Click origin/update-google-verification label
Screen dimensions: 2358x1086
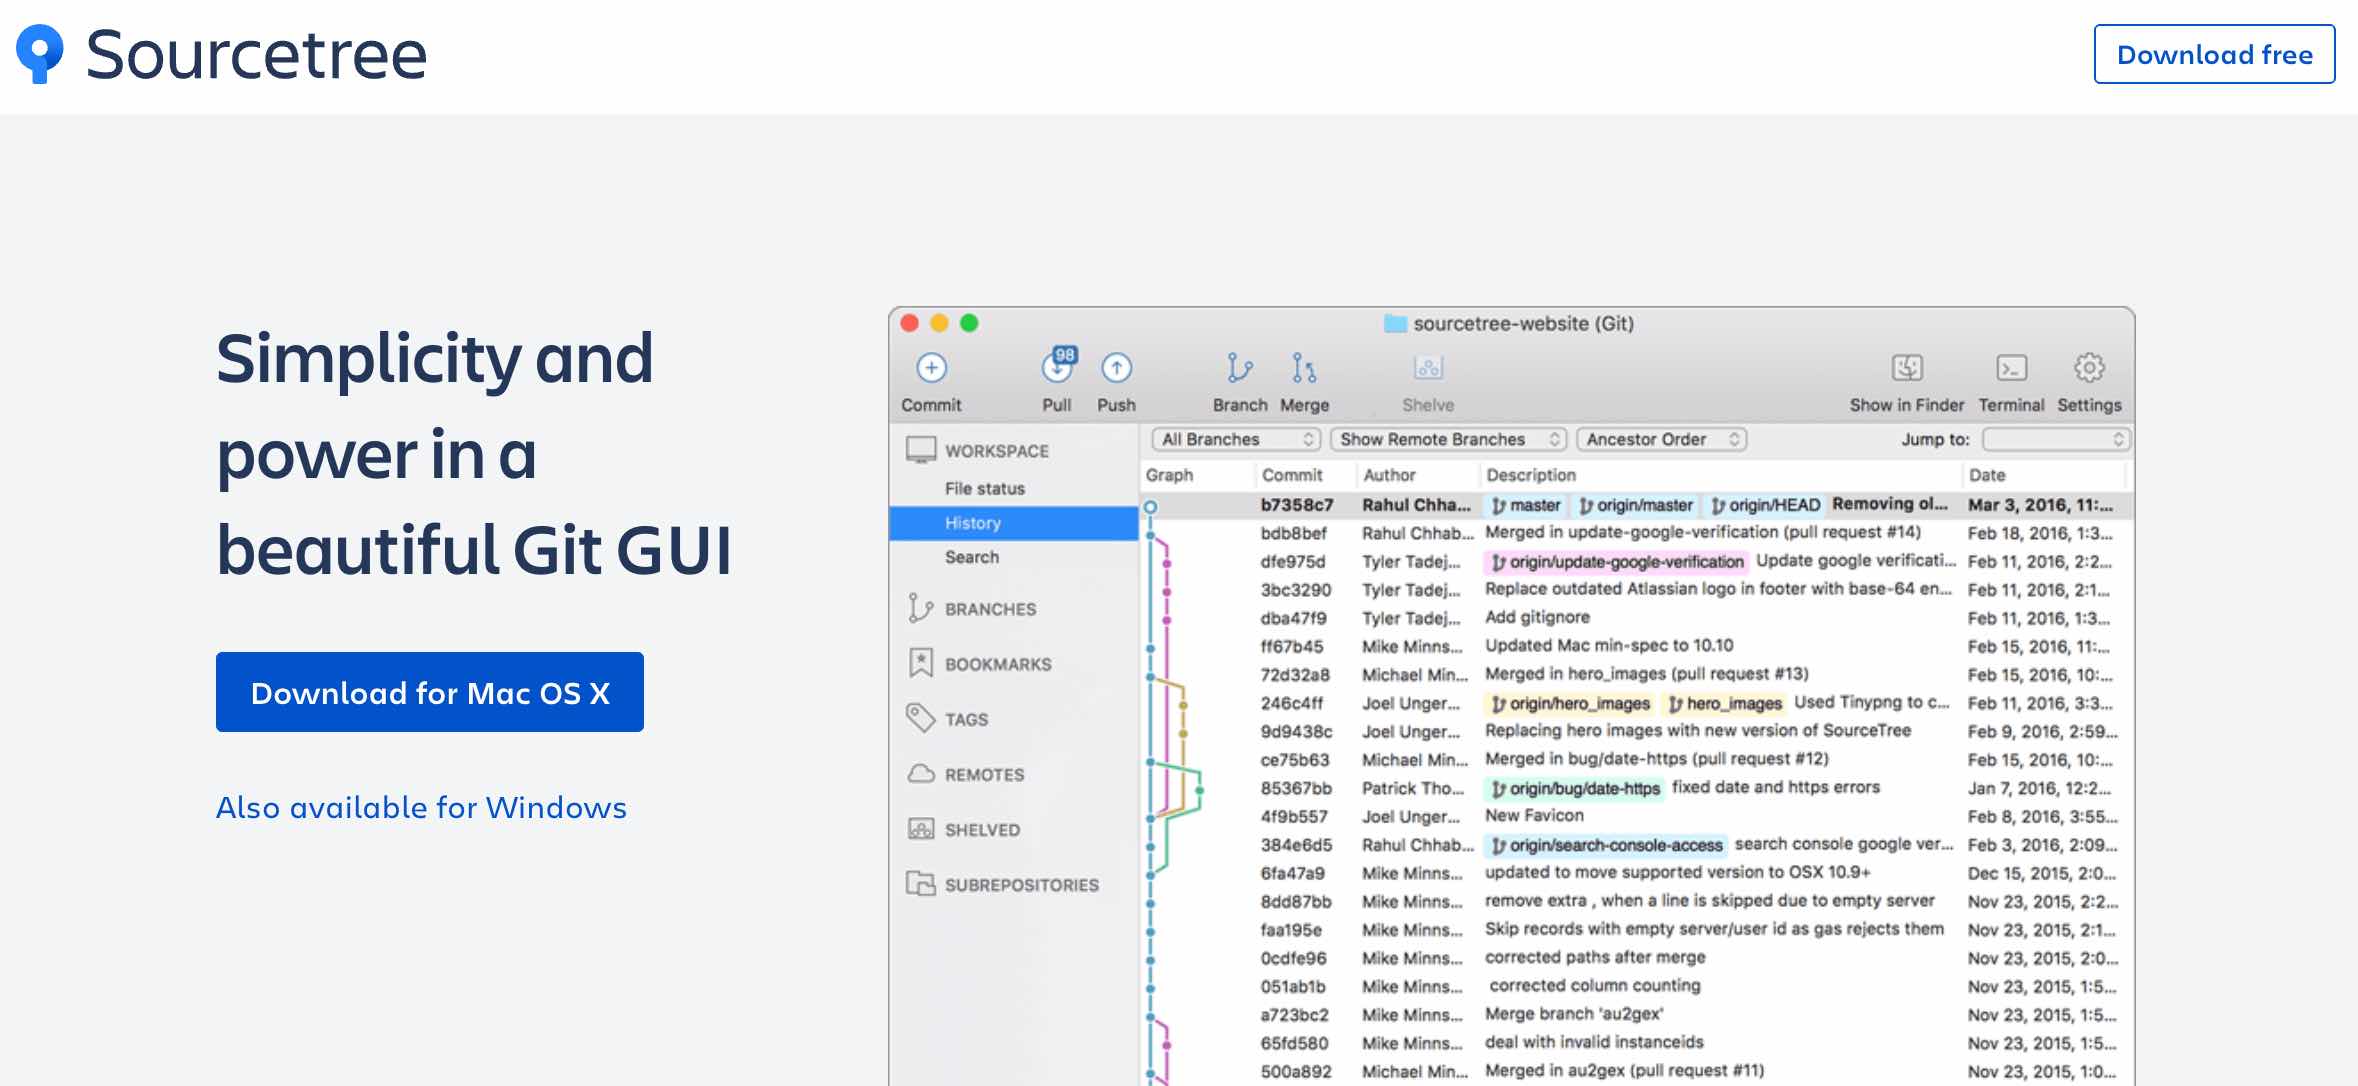click(x=1616, y=562)
